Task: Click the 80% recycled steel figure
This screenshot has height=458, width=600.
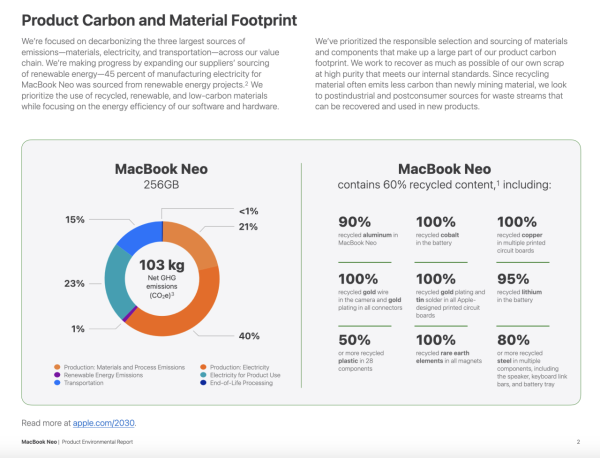Action: click(515, 338)
